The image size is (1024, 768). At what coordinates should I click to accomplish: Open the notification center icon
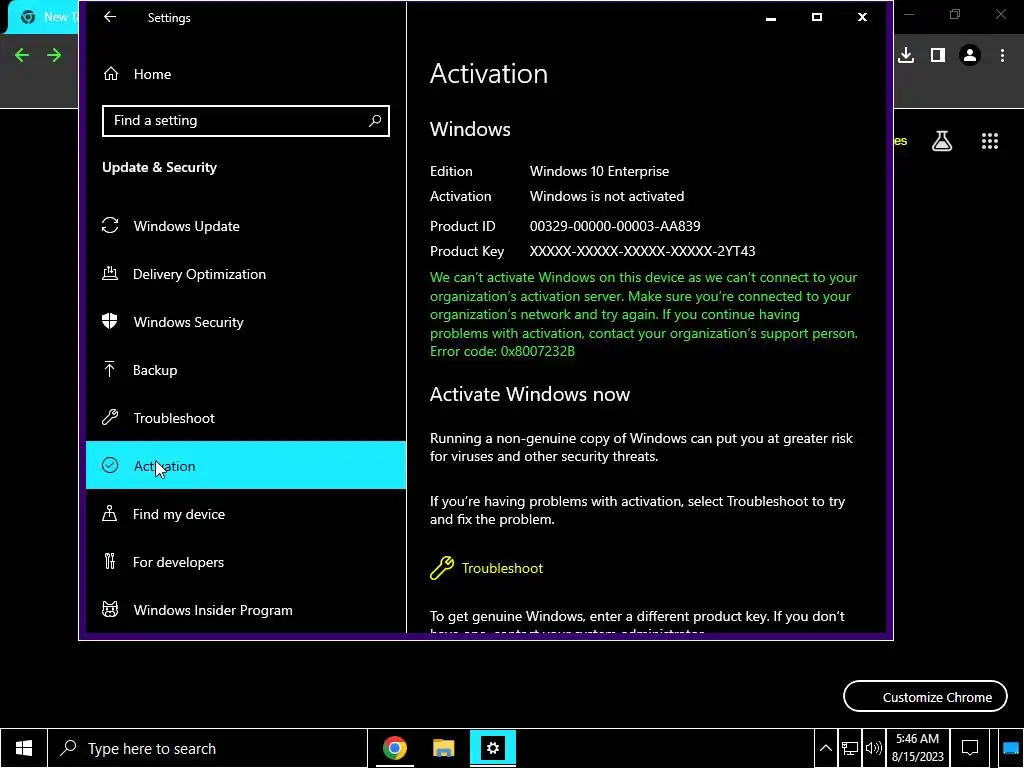(x=970, y=748)
